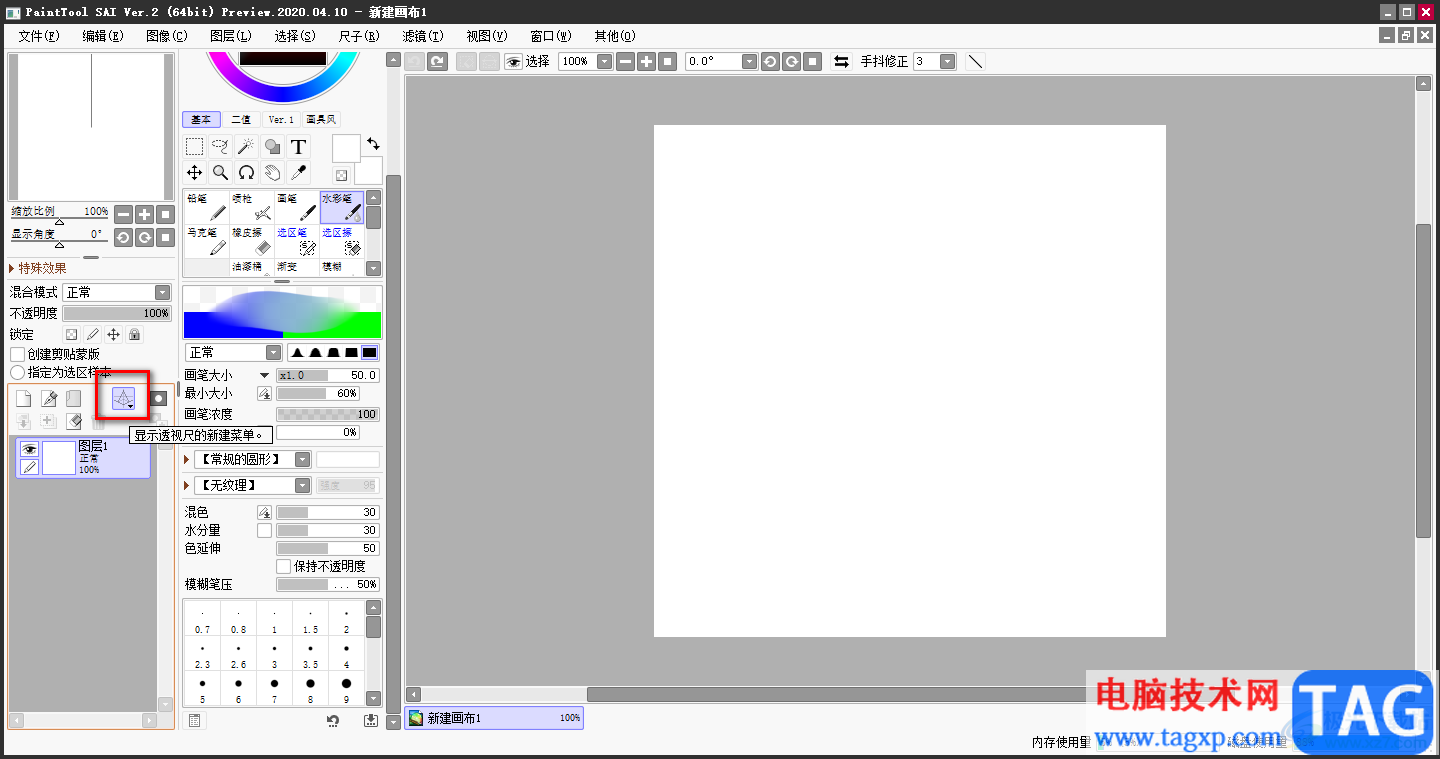Select the 指定为选区样本 radio option

[17, 372]
